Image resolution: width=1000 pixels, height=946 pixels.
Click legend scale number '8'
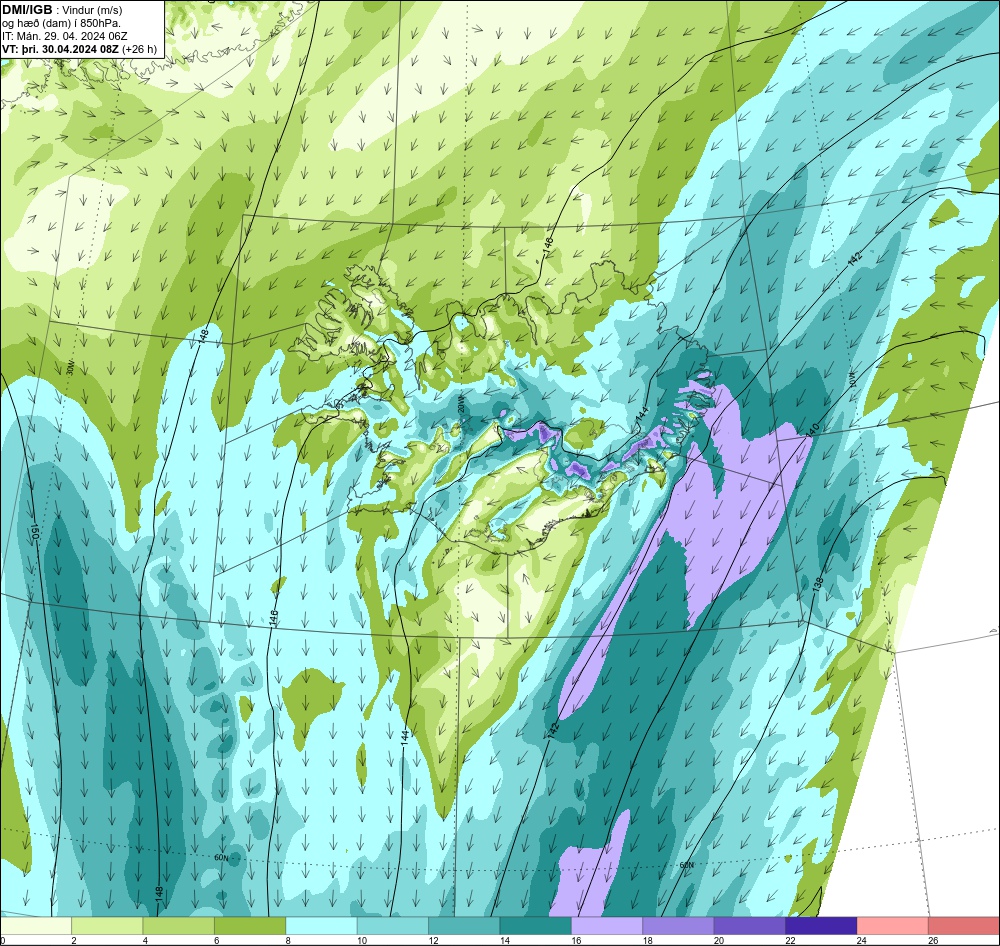[288, 940]
